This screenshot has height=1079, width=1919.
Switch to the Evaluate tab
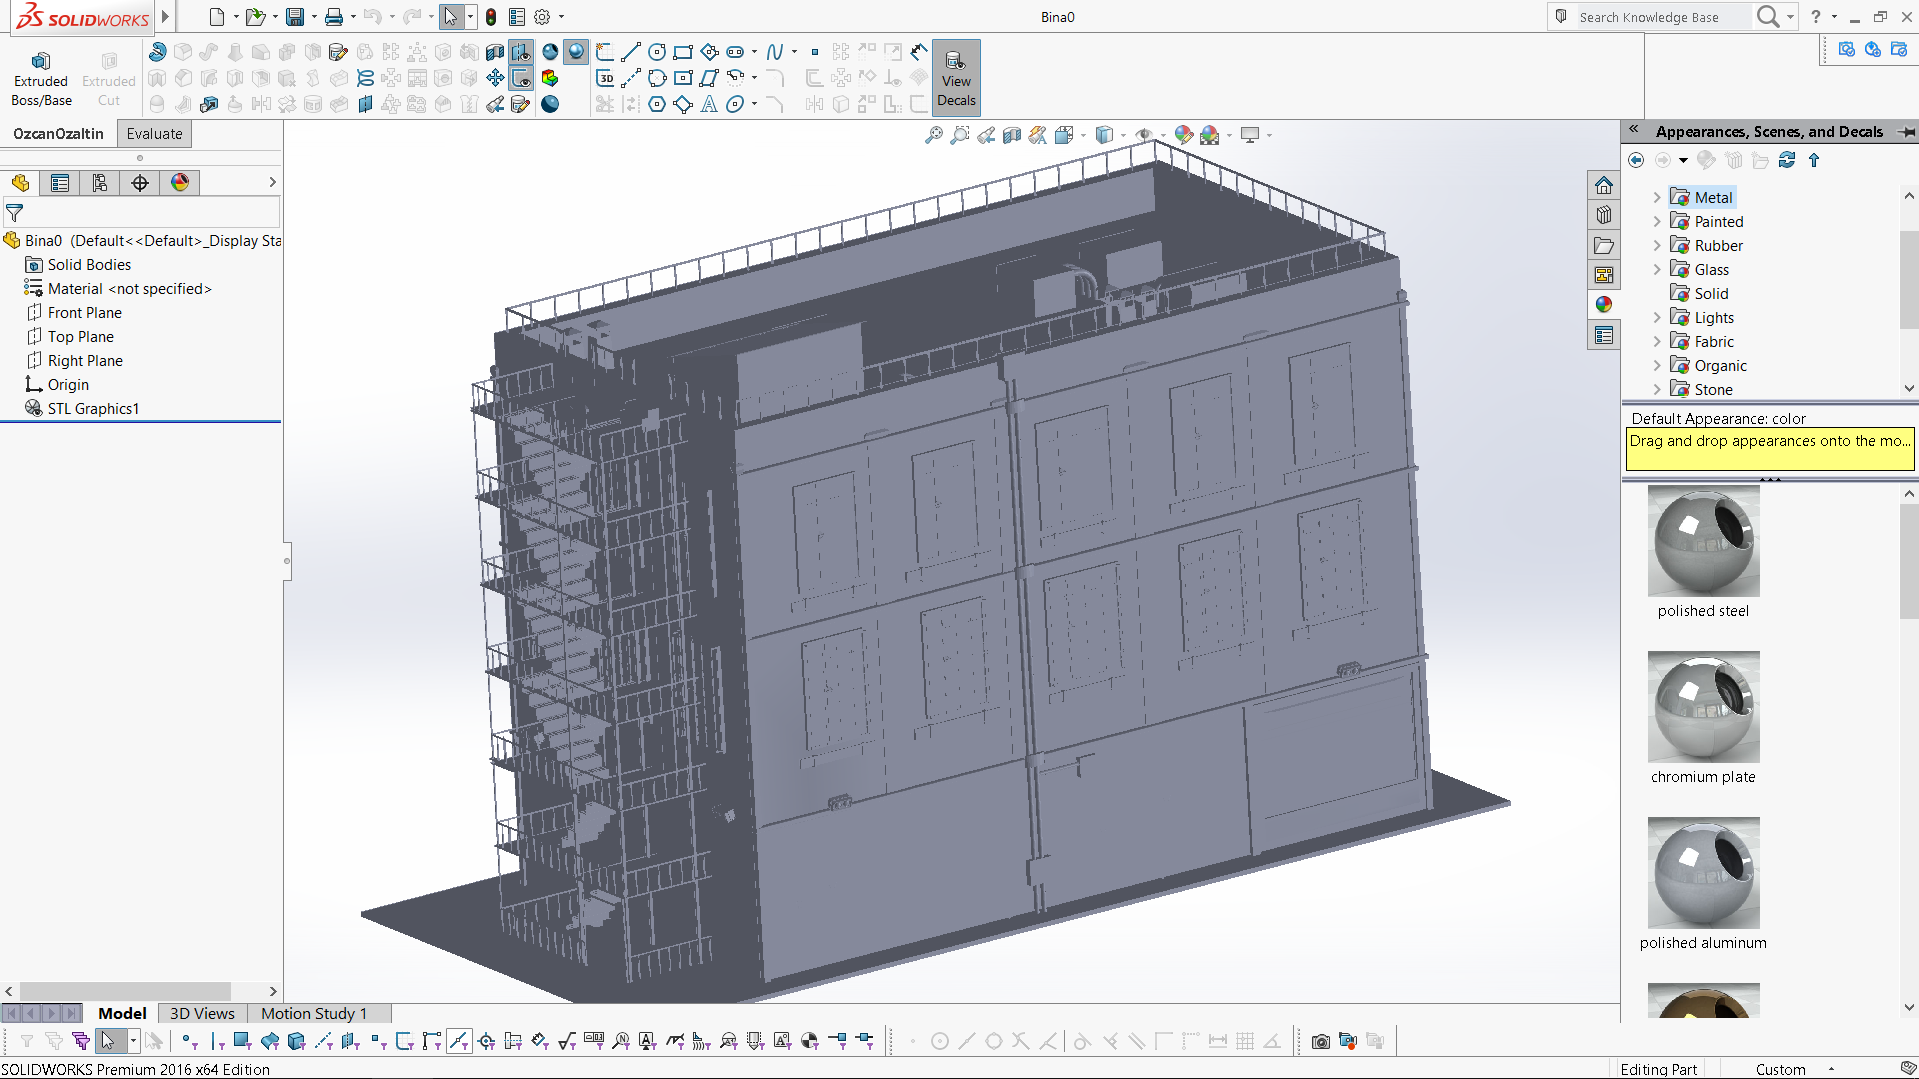coord(155,134)
